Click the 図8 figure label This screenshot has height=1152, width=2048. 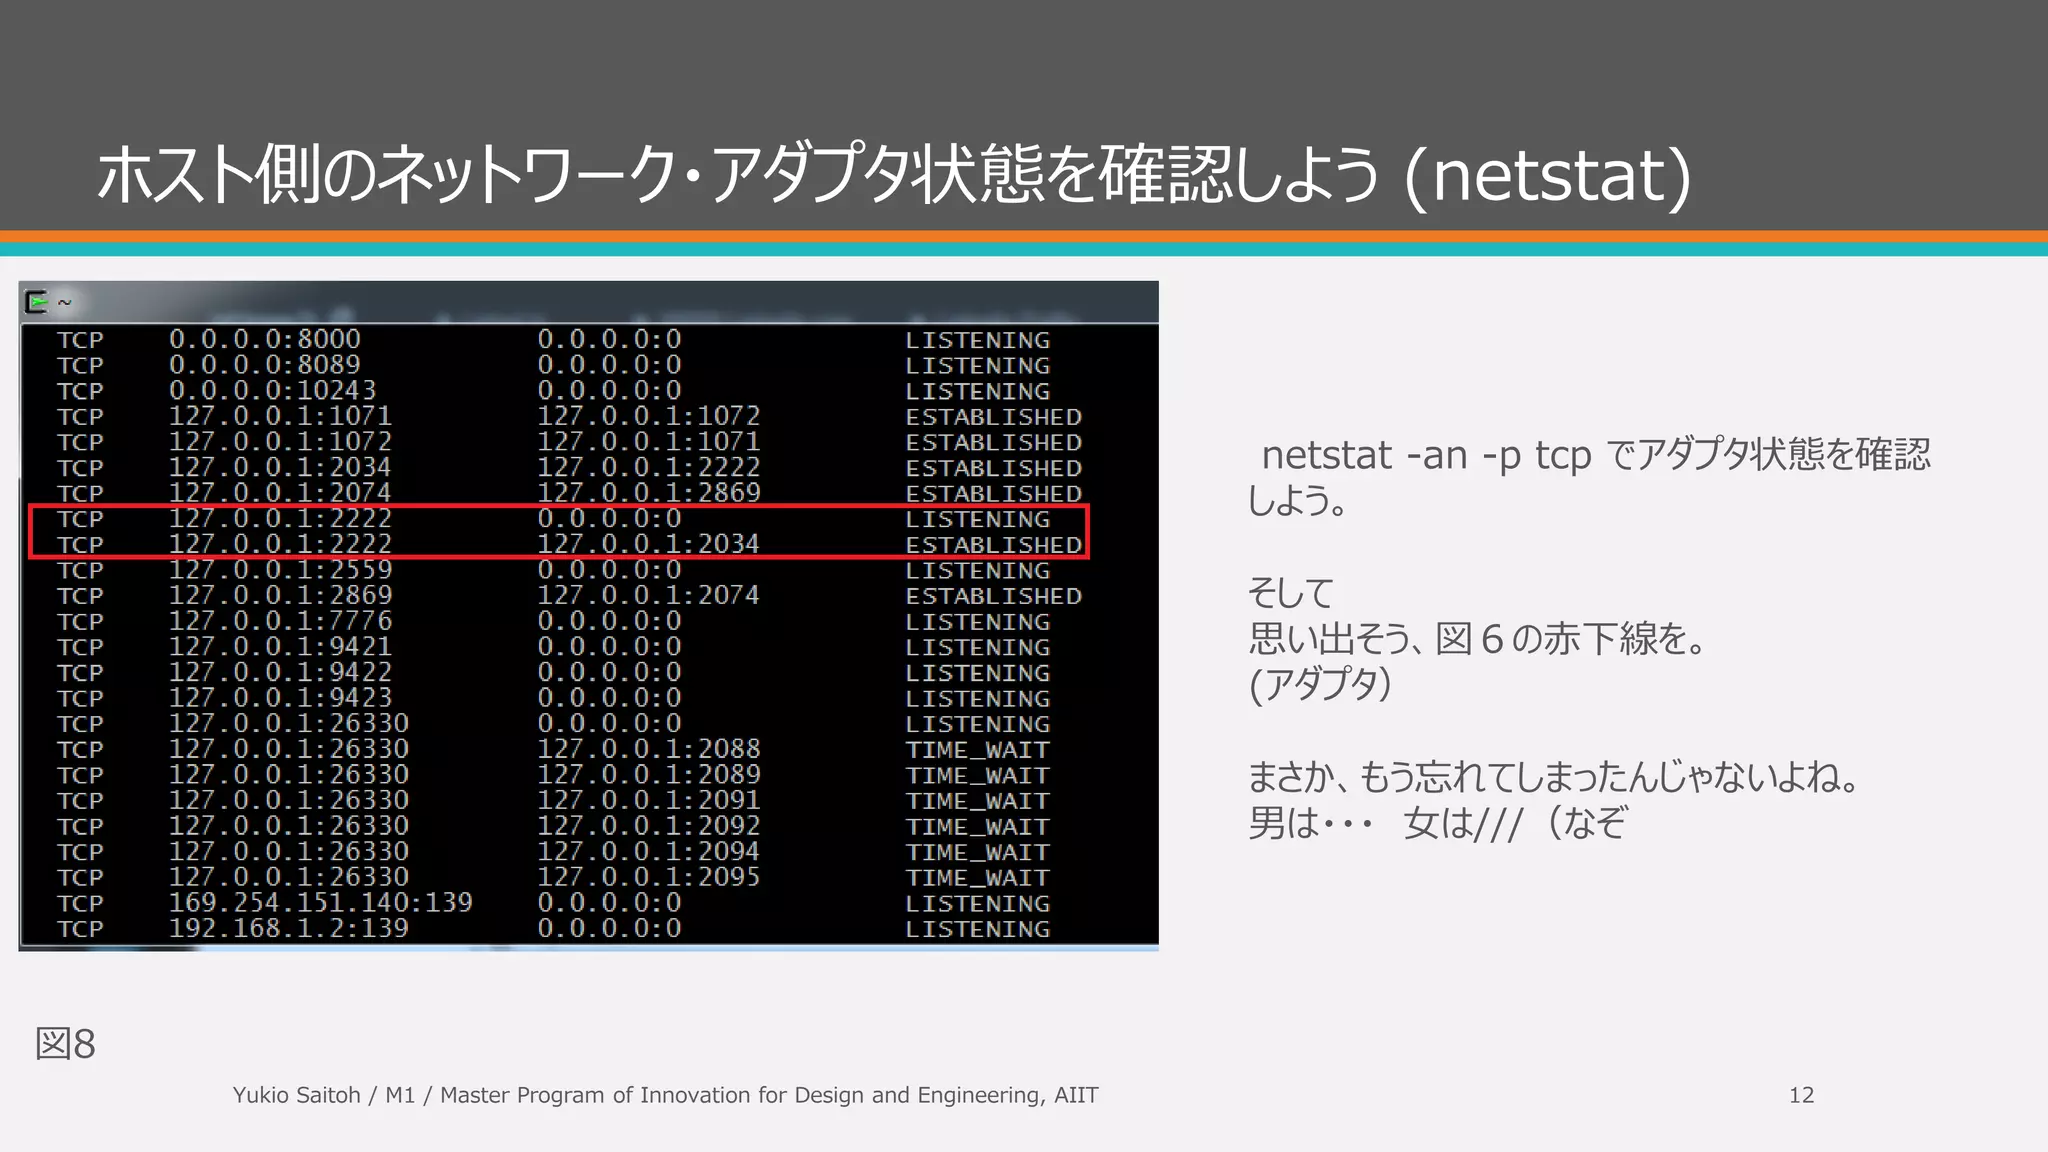(x=65, y=1044)
